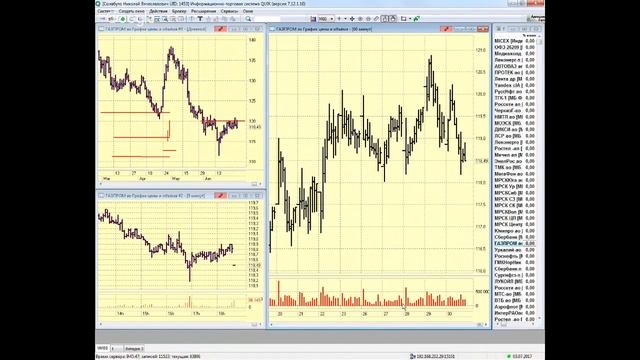
Task: Select ВТБ ао row in quotes table
Action: pos(515,300)
